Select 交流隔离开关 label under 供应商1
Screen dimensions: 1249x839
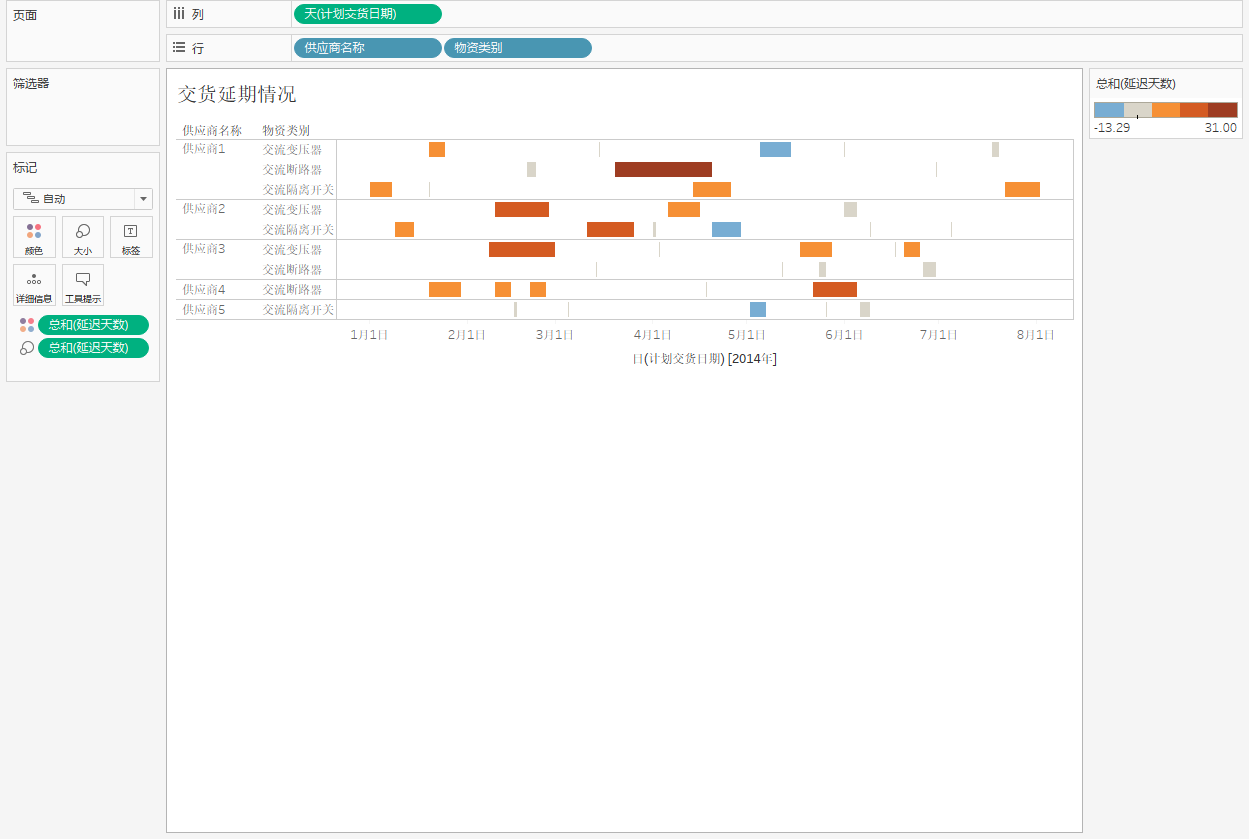pyautogui.click(x=298, y=189)
